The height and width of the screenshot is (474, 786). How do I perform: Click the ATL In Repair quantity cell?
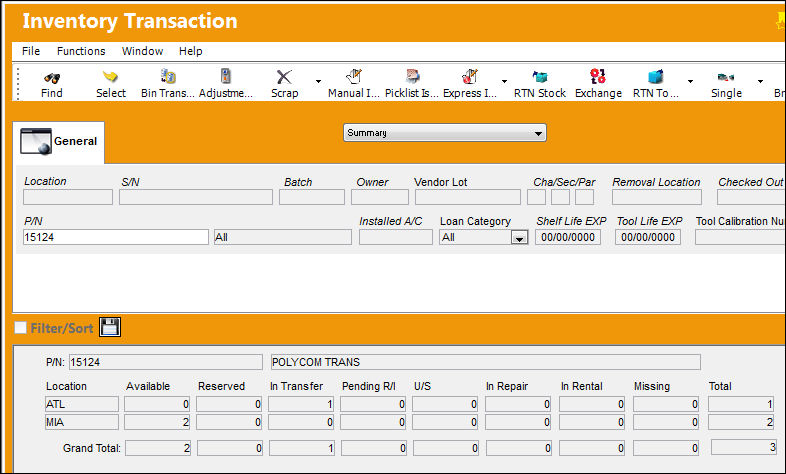(519, 404)
